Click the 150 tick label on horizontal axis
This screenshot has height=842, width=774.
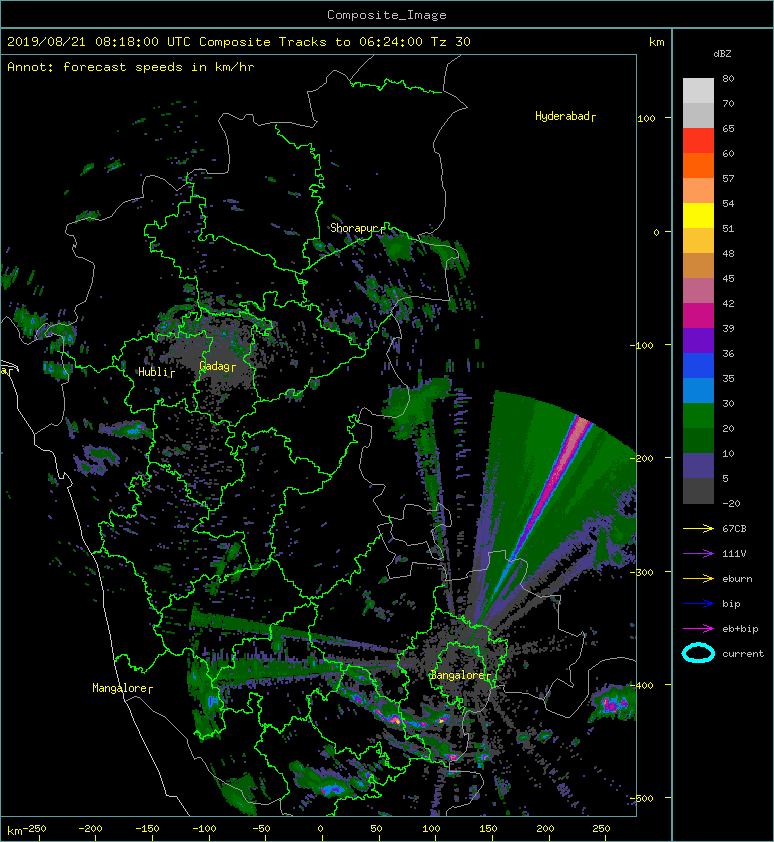tap(488, 829)
